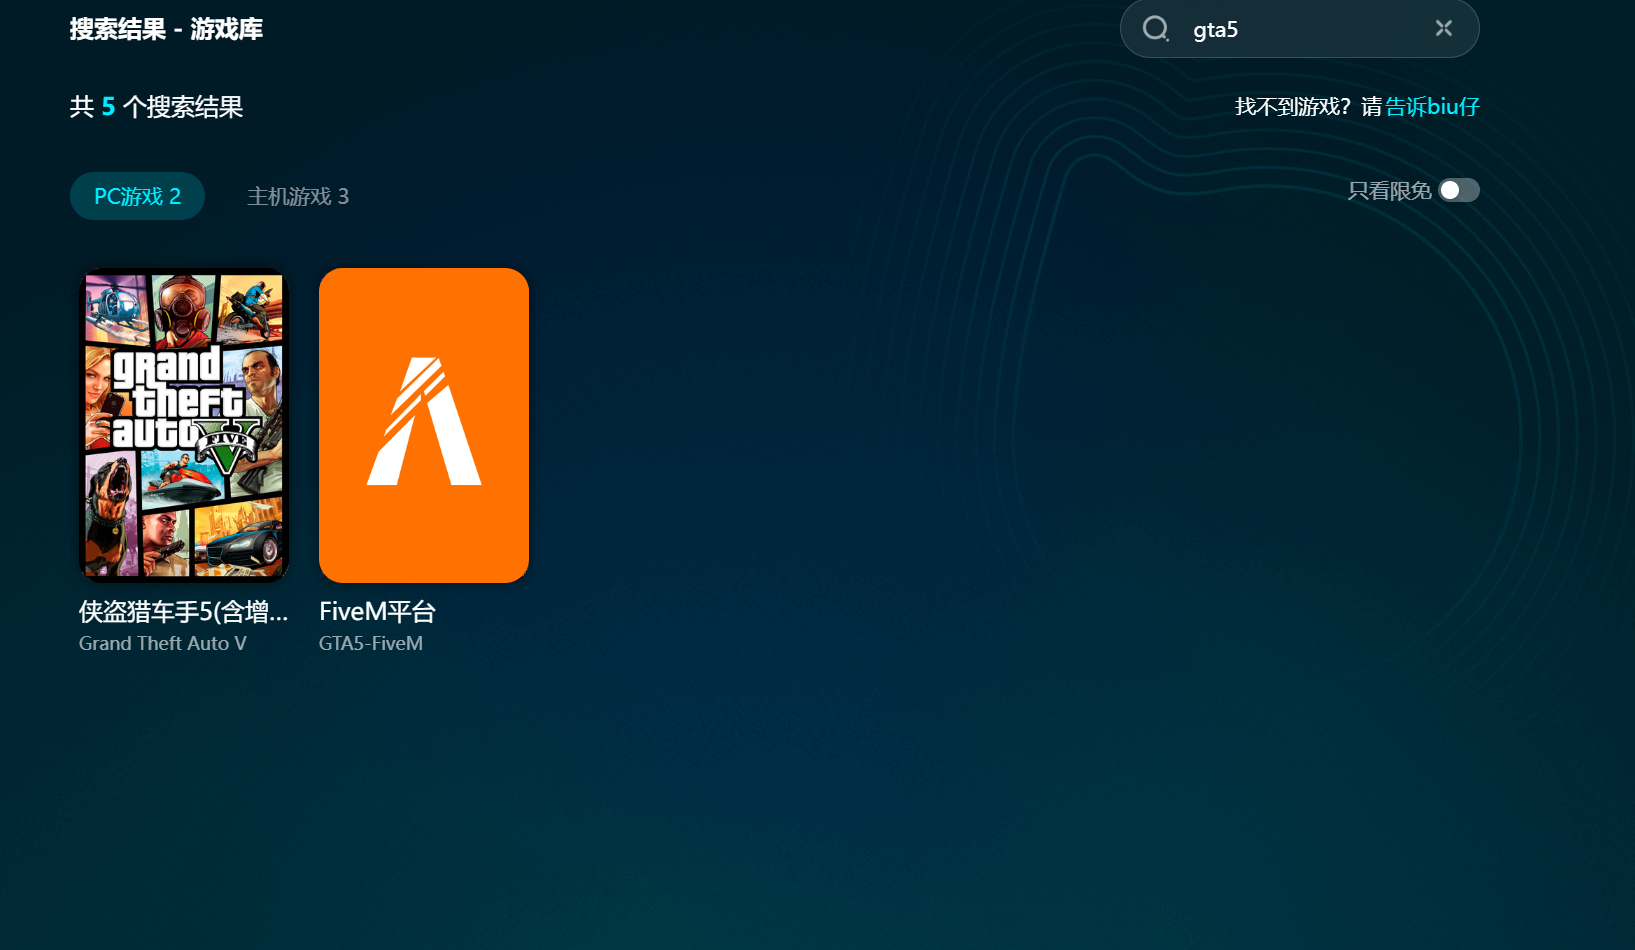Clear the gta5 search text

click(x=1443, y=28)
